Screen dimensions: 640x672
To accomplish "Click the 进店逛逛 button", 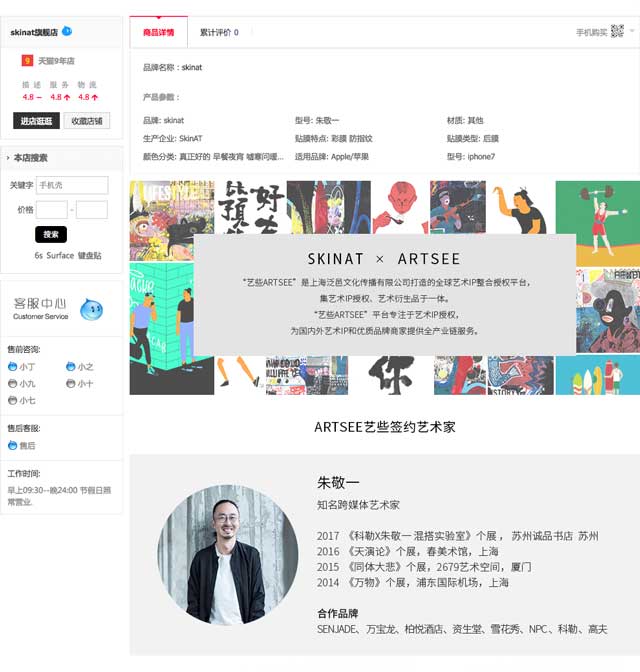I will pyautogui.click(x=36, y=121).
